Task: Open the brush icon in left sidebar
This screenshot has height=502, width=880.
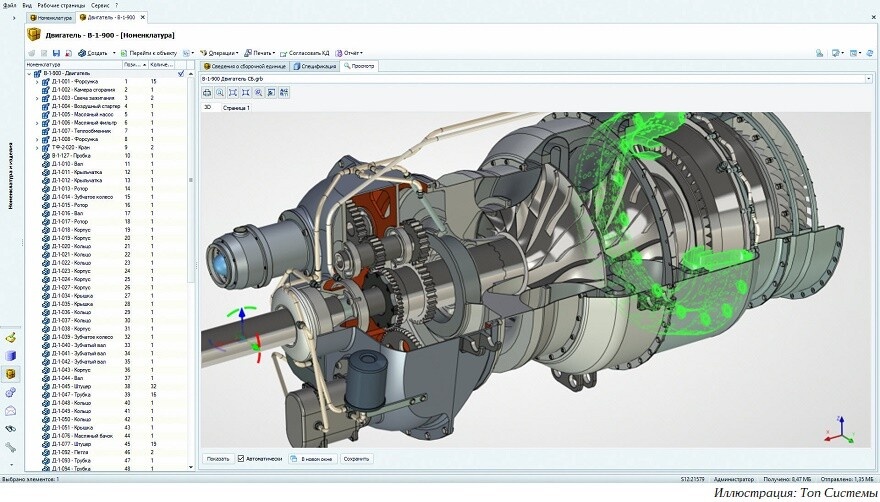Action: [11, 337]
